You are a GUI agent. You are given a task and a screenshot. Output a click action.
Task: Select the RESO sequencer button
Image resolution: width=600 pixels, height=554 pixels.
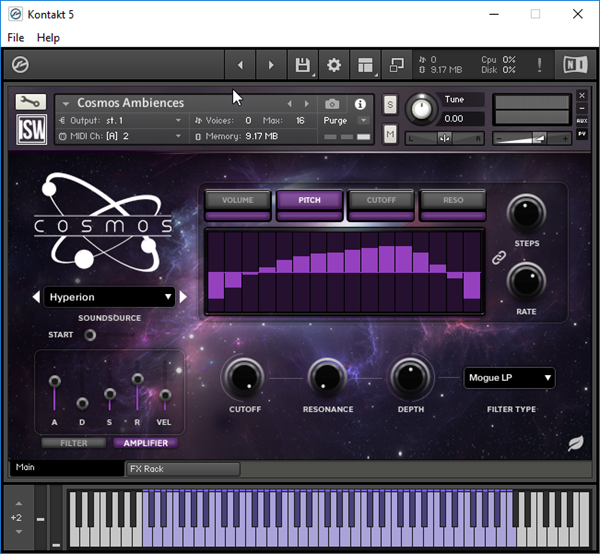pyautogui.click(x=453, y=200)
